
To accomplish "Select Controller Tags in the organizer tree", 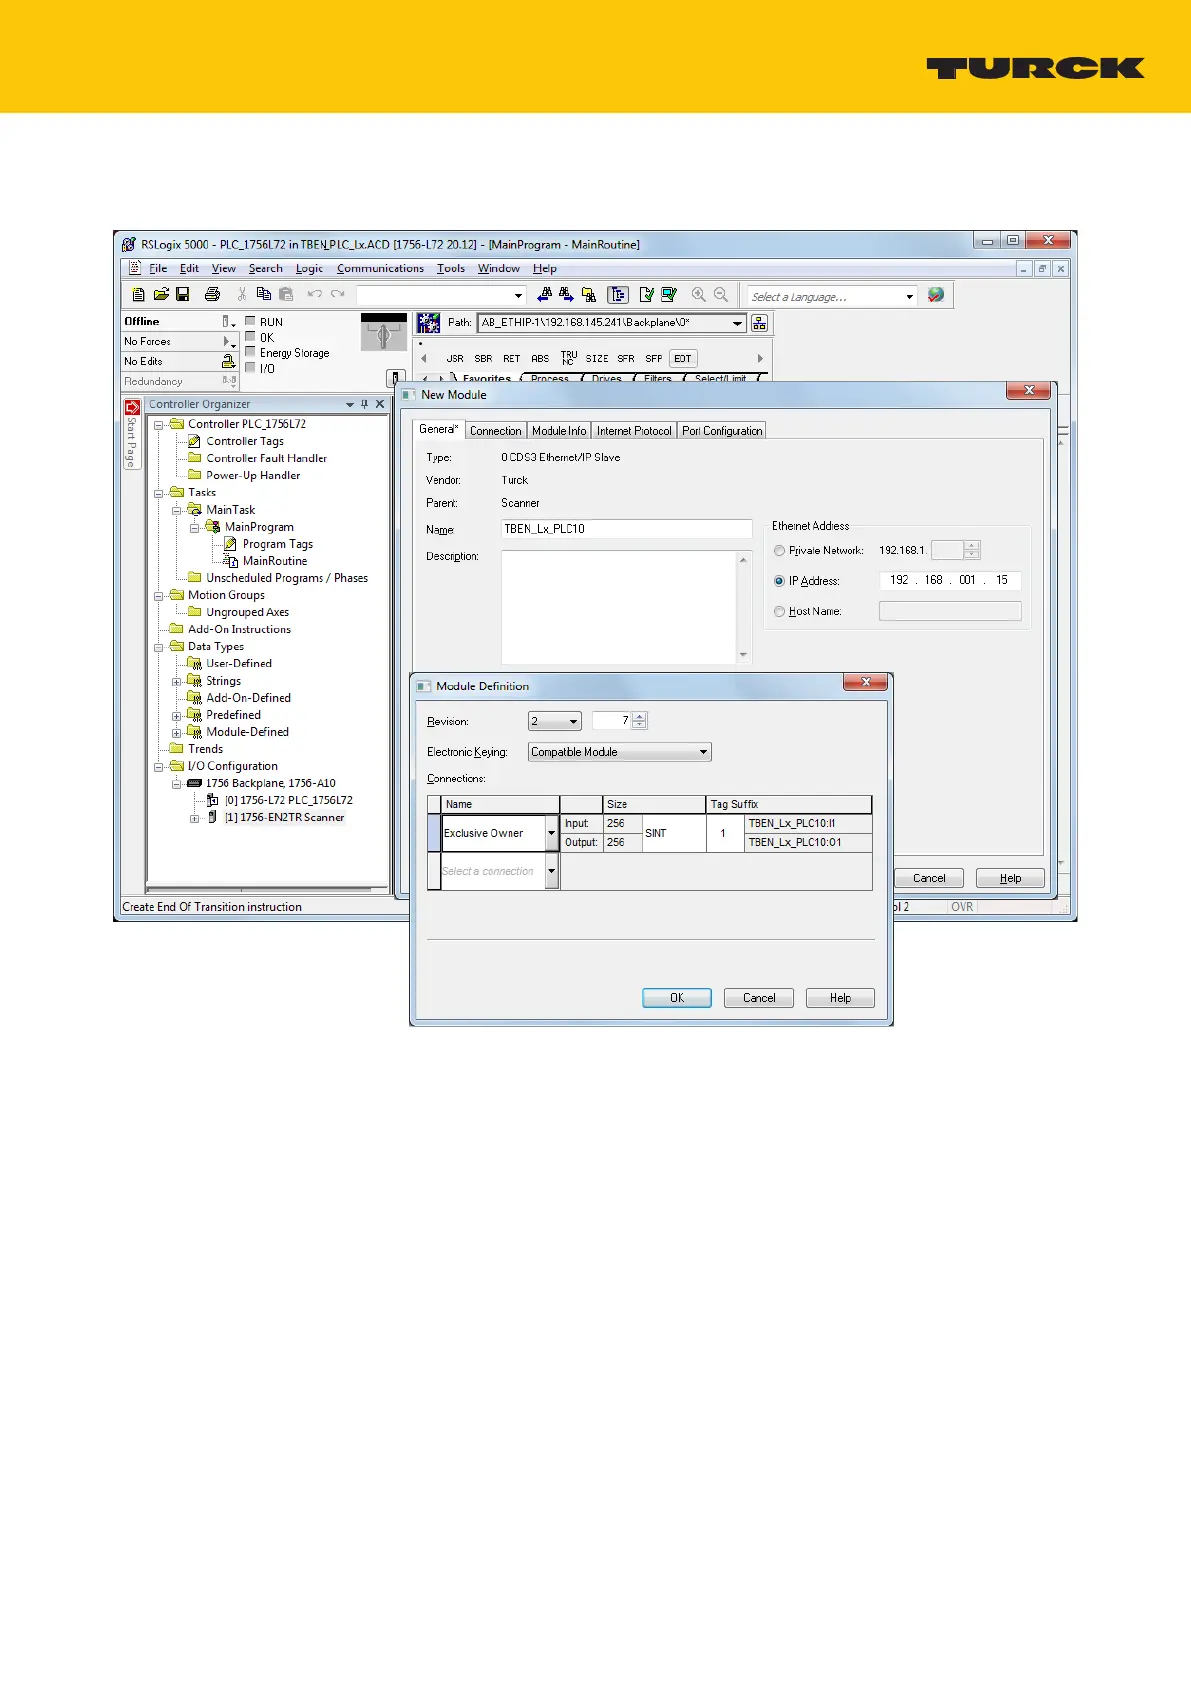I will (245, 441).
